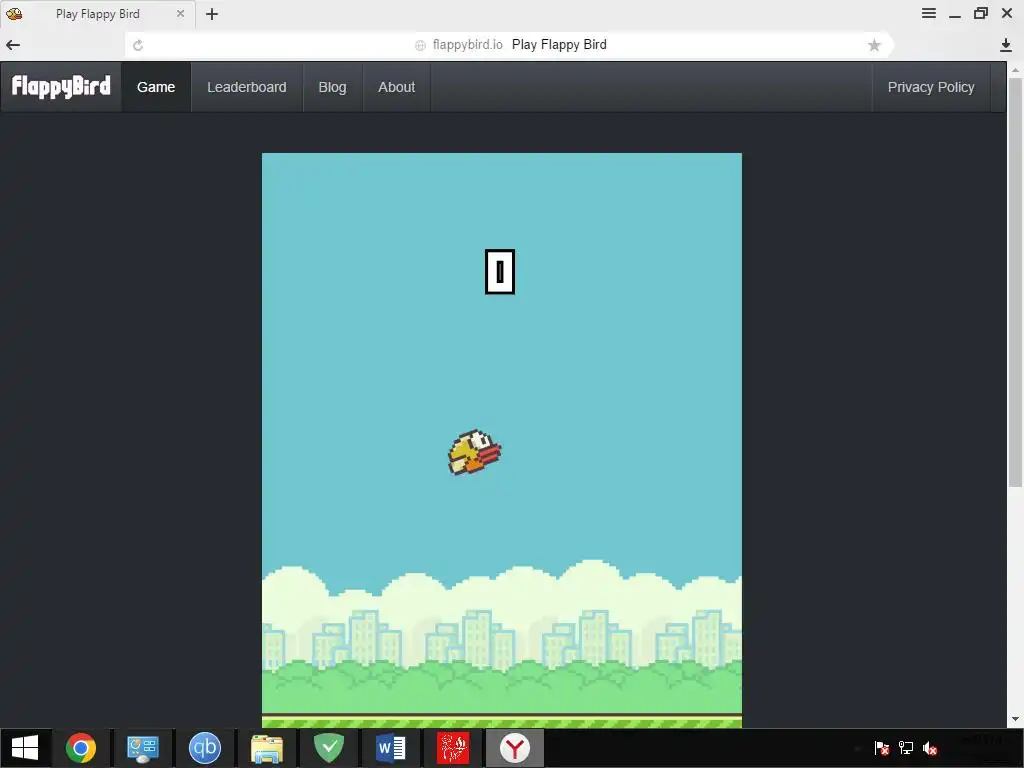Click the browser back arrow
Image resolution: width=1024 pixels, height=768 pixels.
click(x=13, y=45)
